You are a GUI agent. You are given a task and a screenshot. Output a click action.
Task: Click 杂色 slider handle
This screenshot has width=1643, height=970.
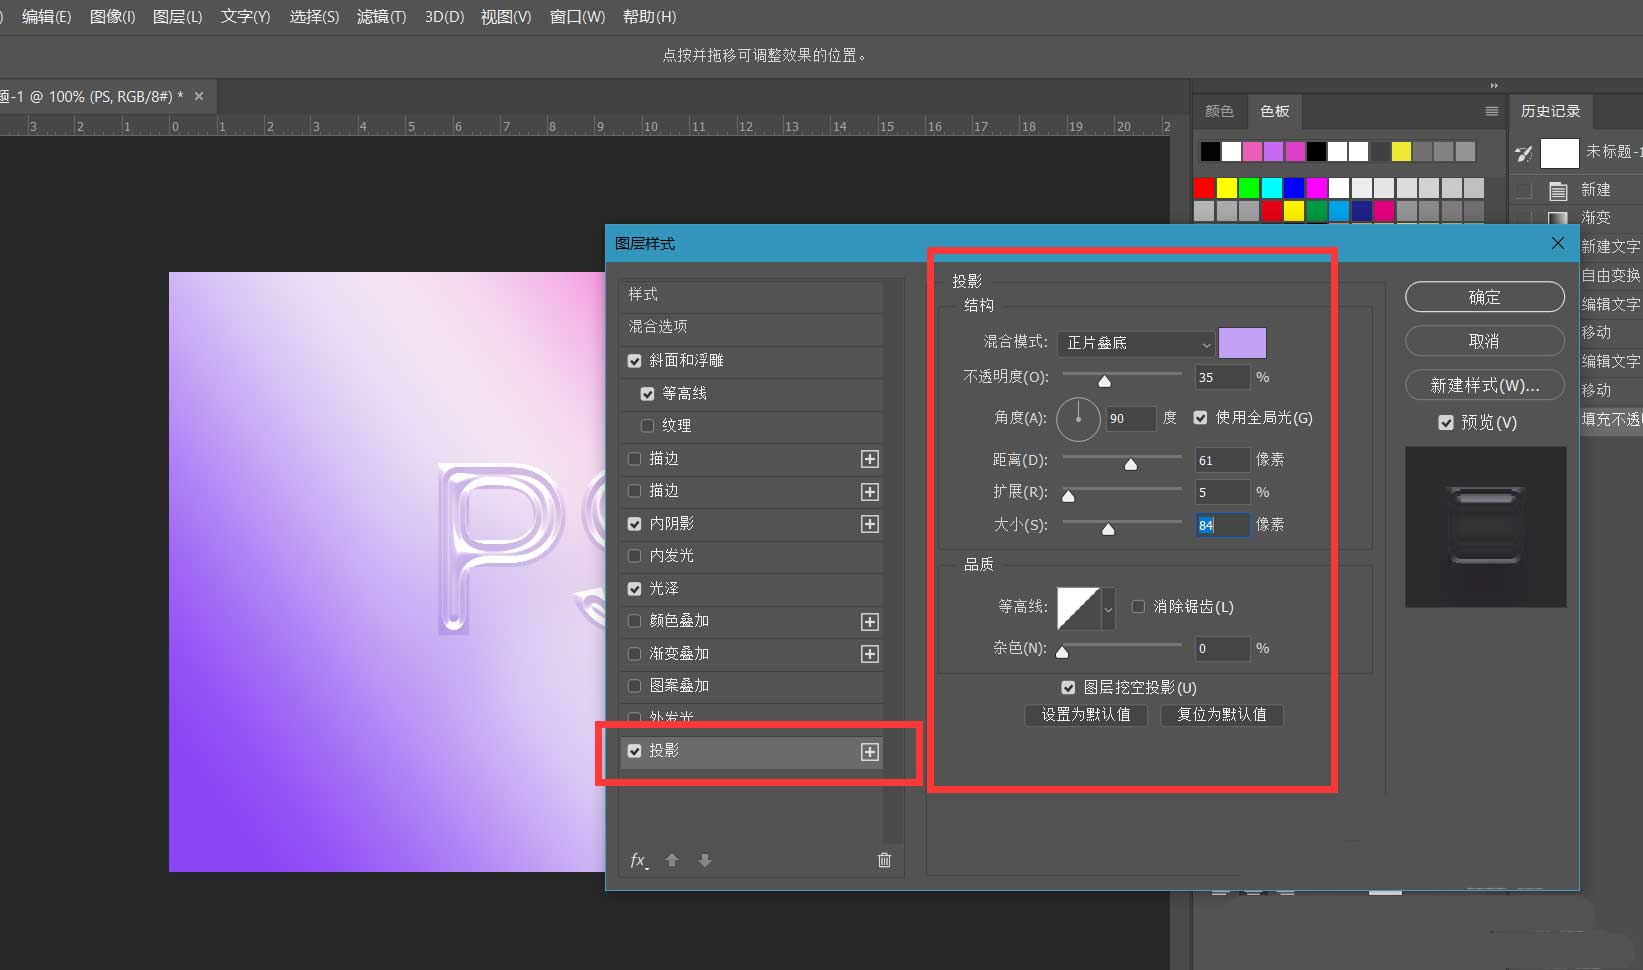coord(1062,653)
